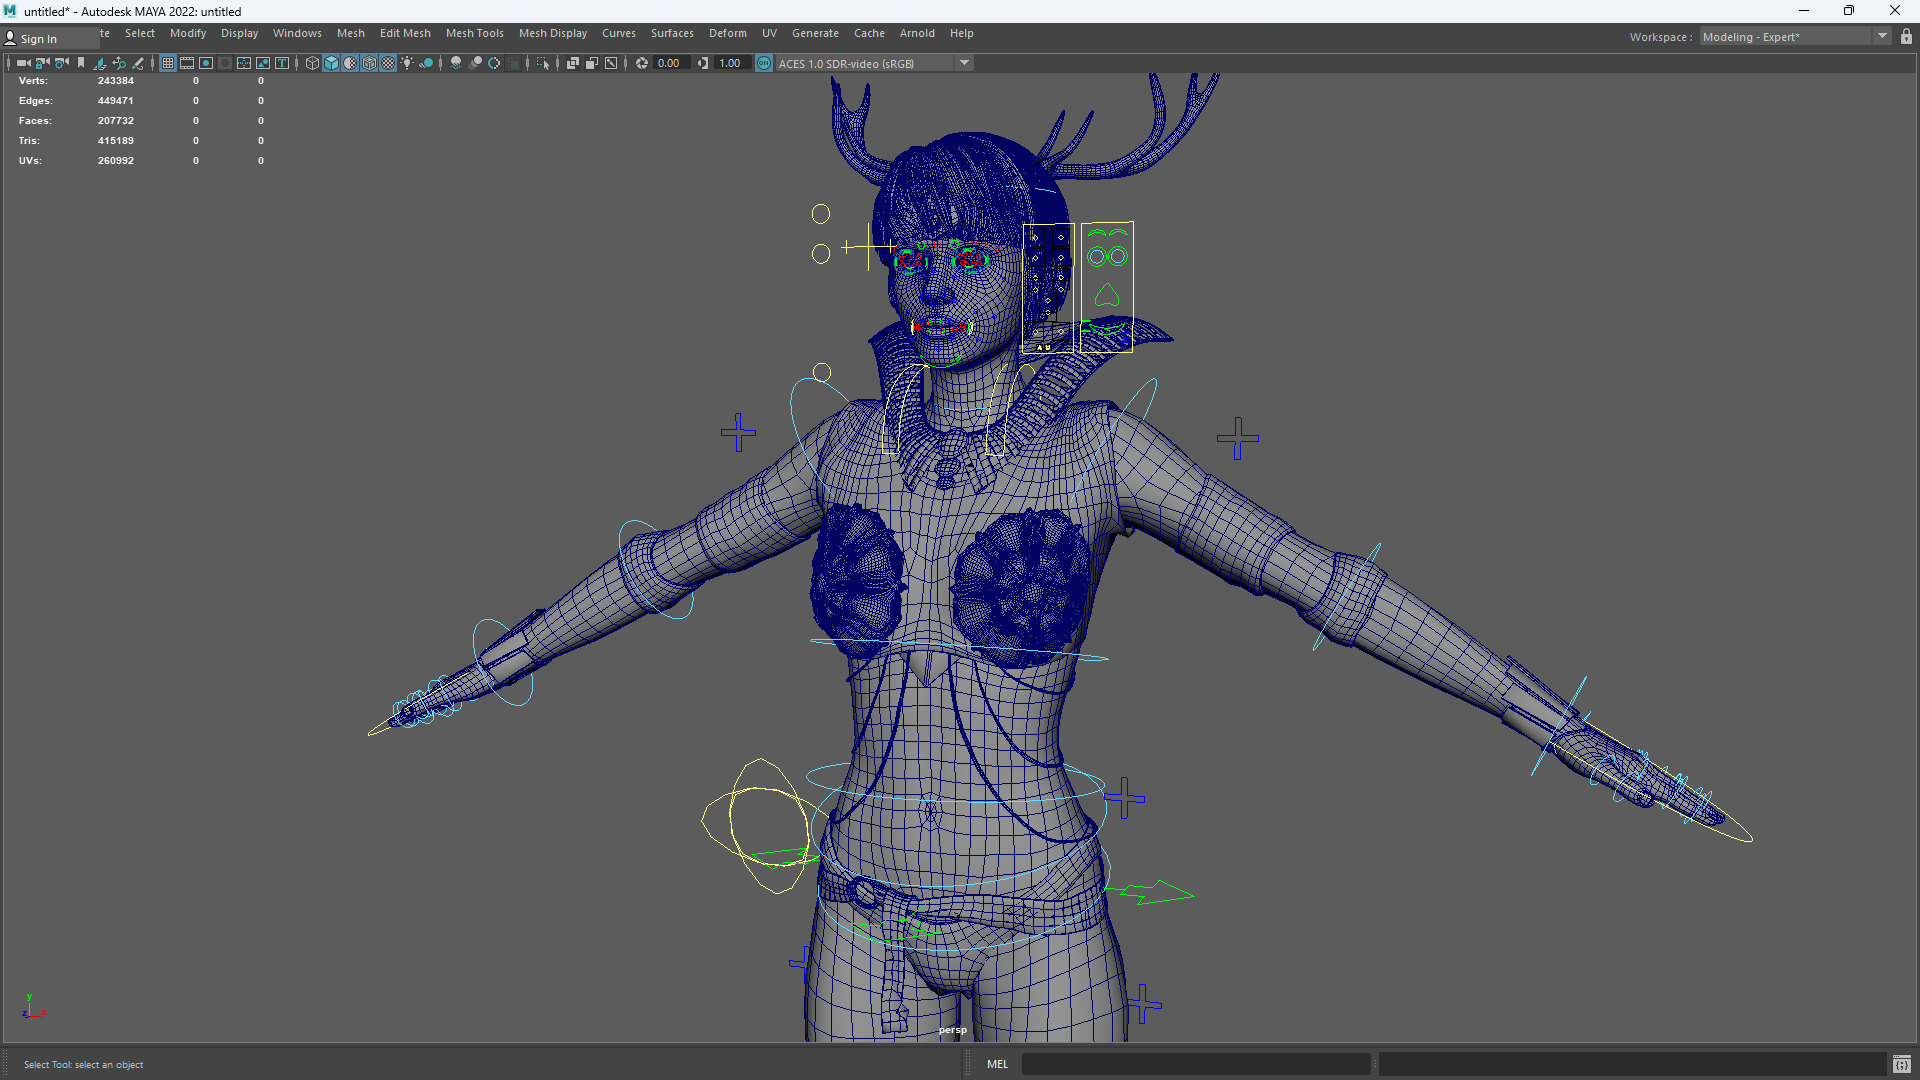Click the Select Camera icon
Image resolution: width=1920 pixels, height=1080 pixels.
click(24, 63)
